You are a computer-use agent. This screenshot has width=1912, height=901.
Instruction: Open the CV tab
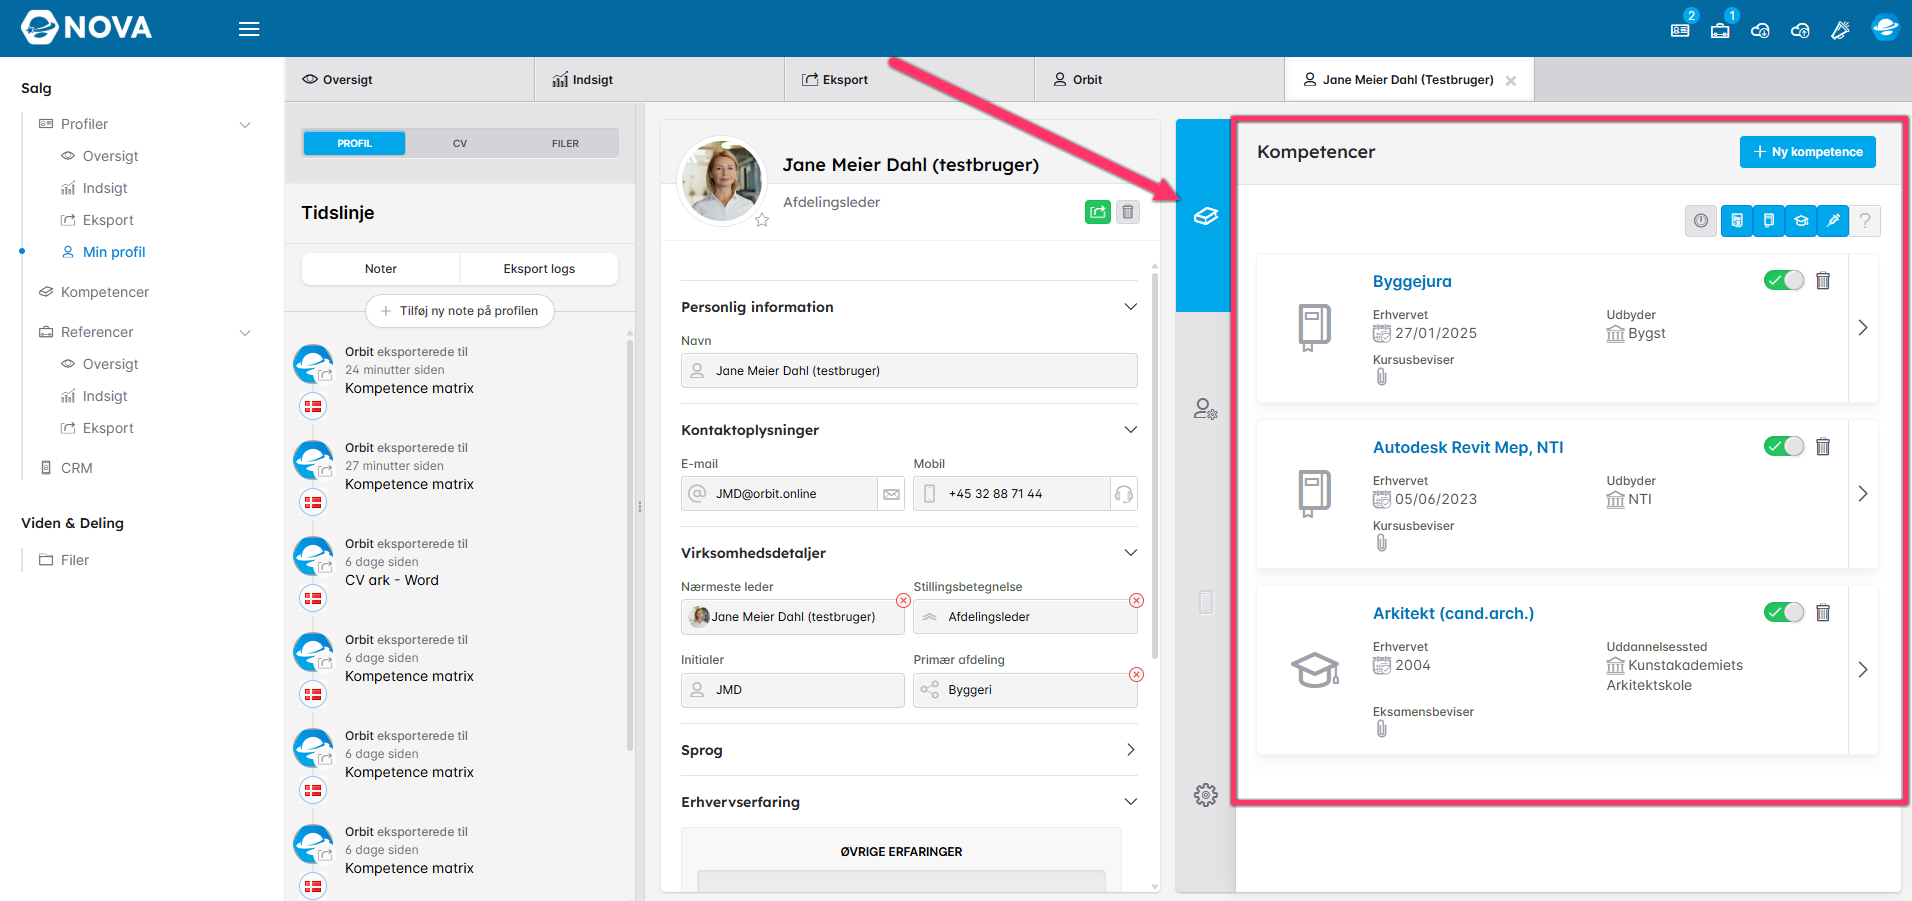point(460,144)
